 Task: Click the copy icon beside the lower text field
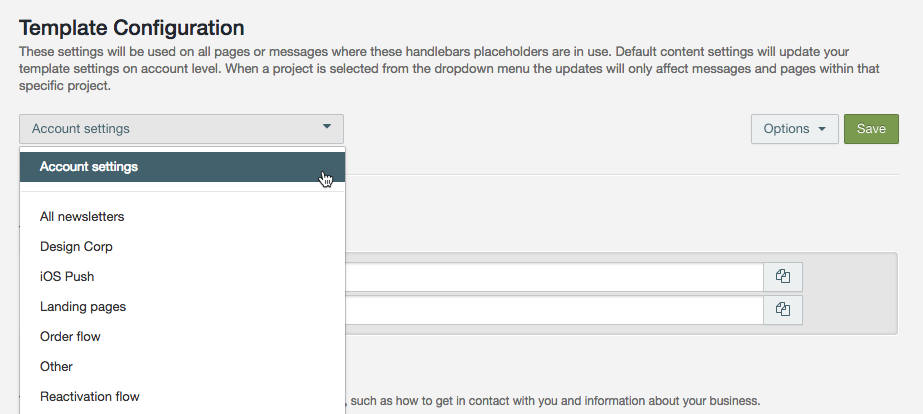(x=783, y=310)
